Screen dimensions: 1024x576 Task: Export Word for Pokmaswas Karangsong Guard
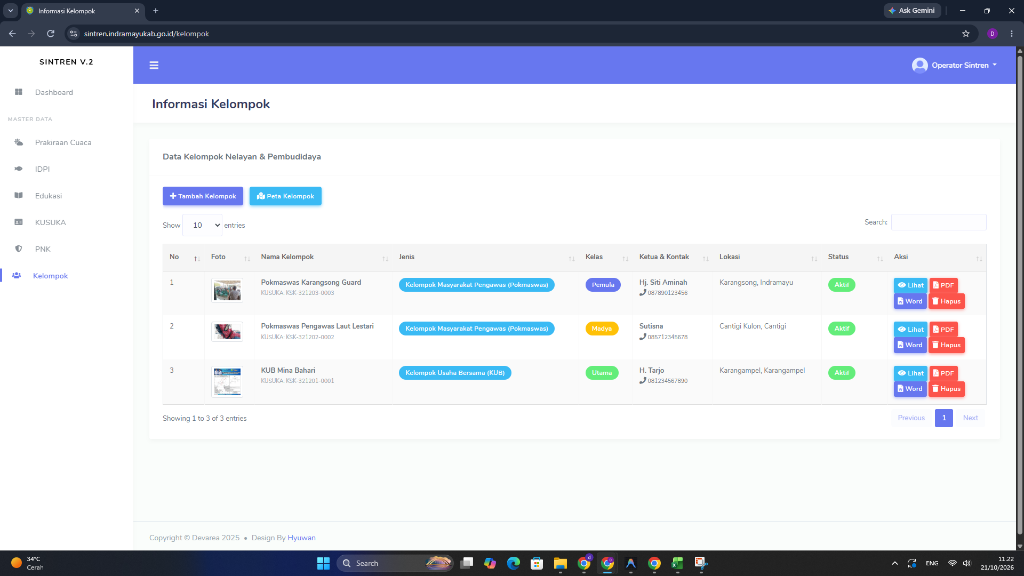pos(910,301)
